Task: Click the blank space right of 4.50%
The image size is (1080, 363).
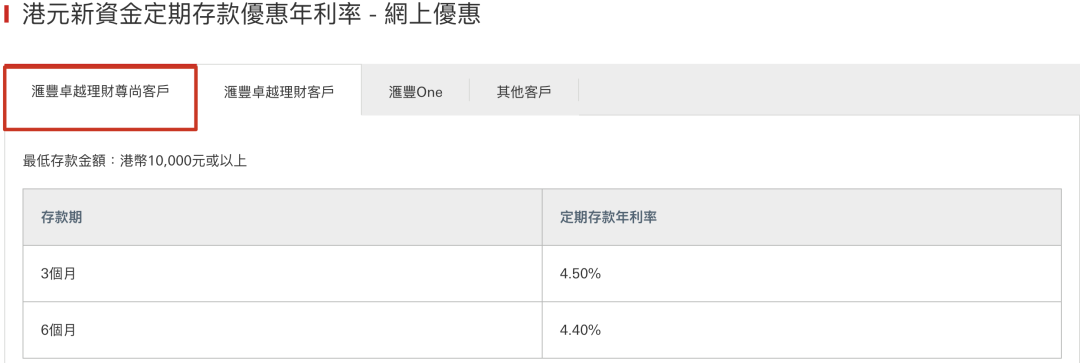Action: pos(833,273)
